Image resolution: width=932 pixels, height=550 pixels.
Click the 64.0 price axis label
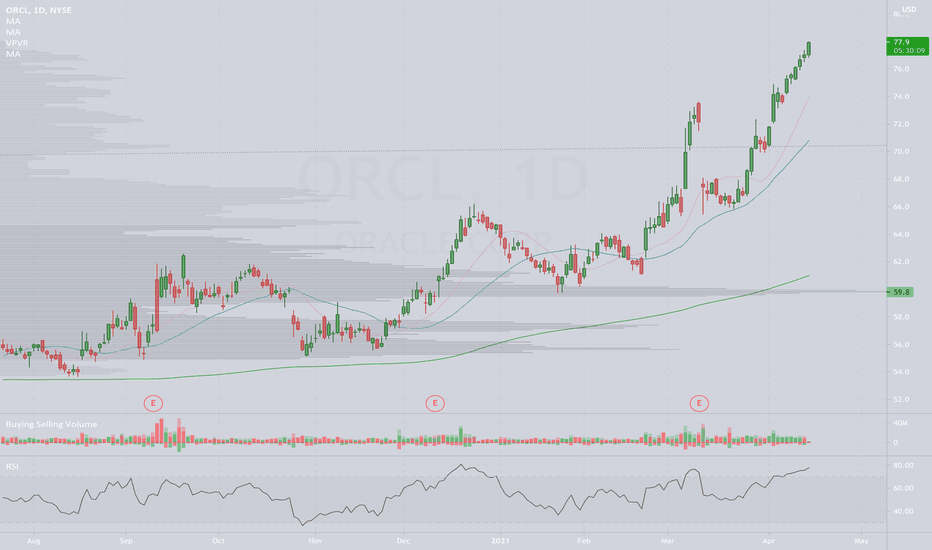coord(901,234)
